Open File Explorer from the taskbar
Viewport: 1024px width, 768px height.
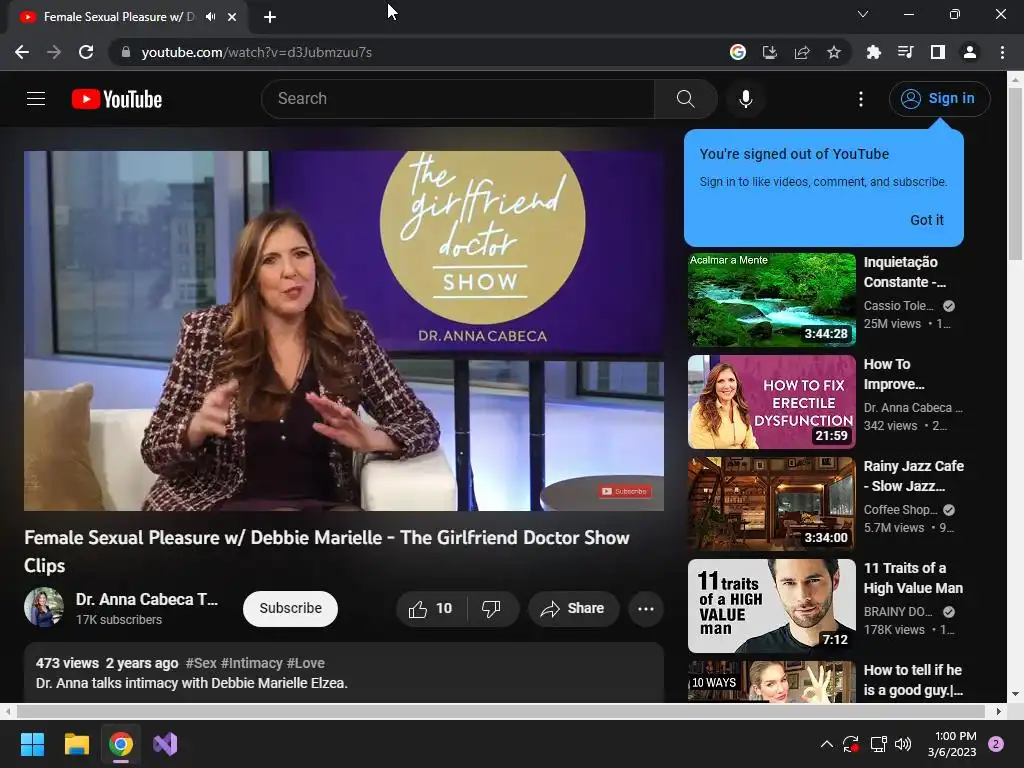(x=76, y=744)
